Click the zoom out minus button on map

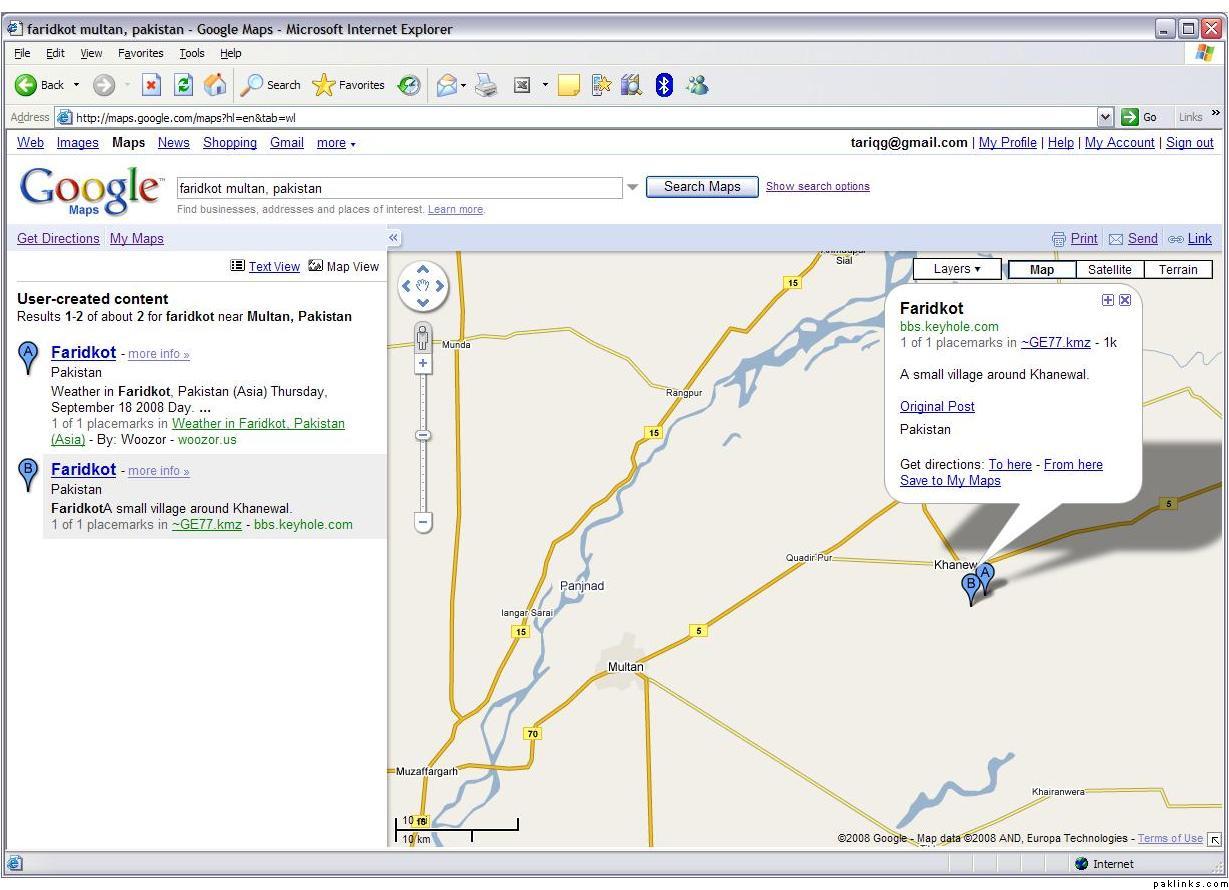pyautogui.click(x=423, y=521)
